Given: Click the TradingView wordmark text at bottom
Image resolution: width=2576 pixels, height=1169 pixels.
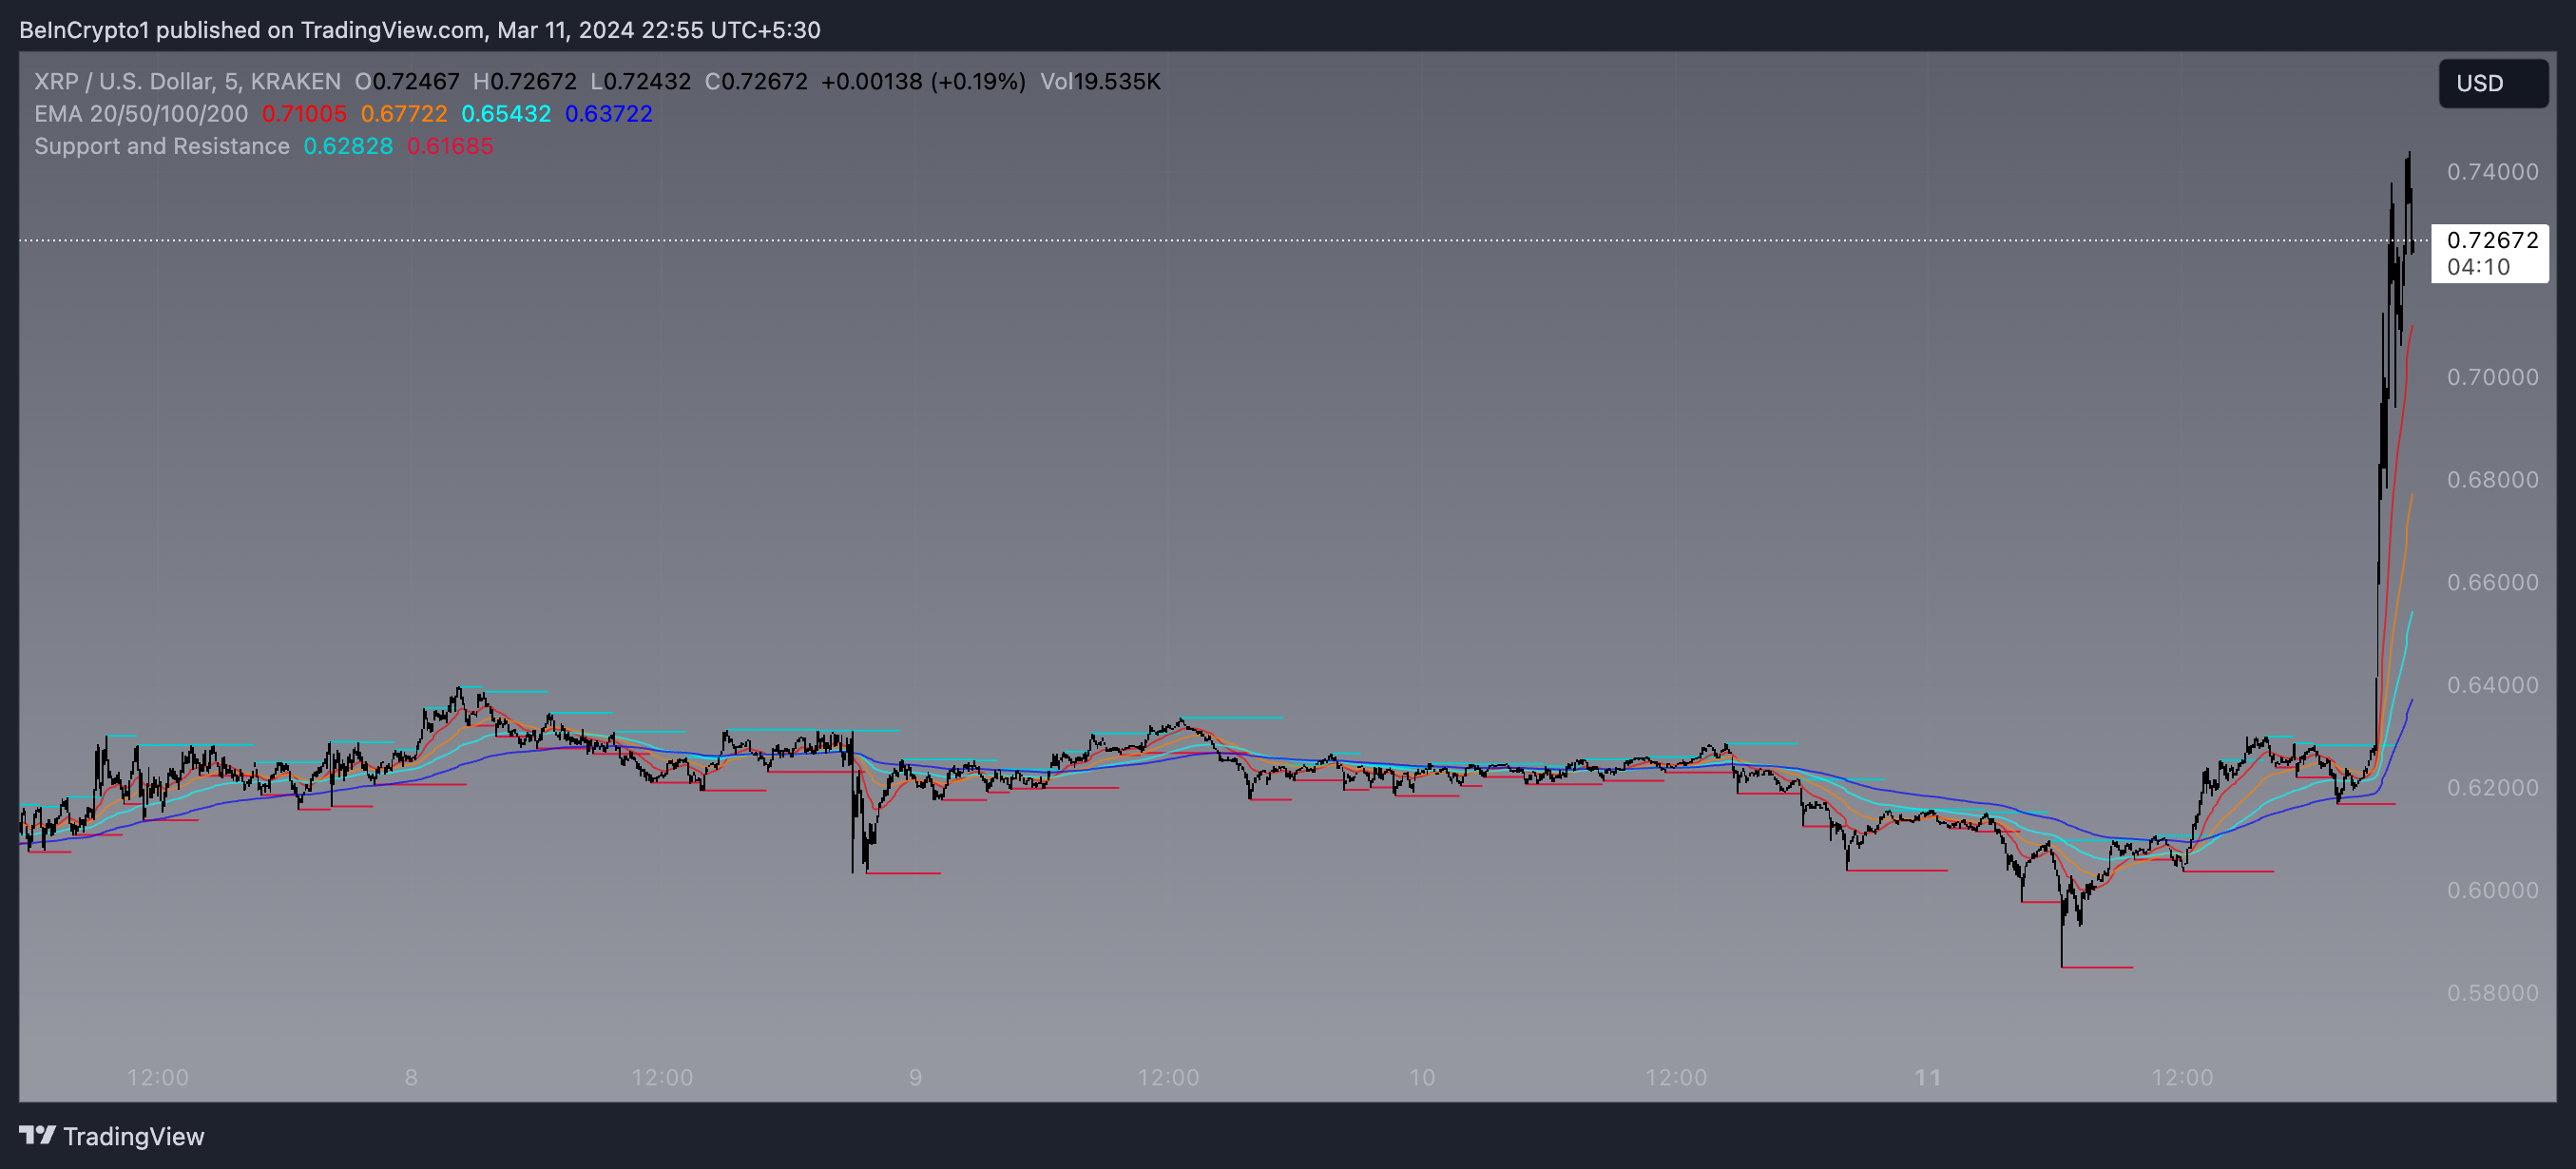Looking at the screenshot, I should 133,1136.
